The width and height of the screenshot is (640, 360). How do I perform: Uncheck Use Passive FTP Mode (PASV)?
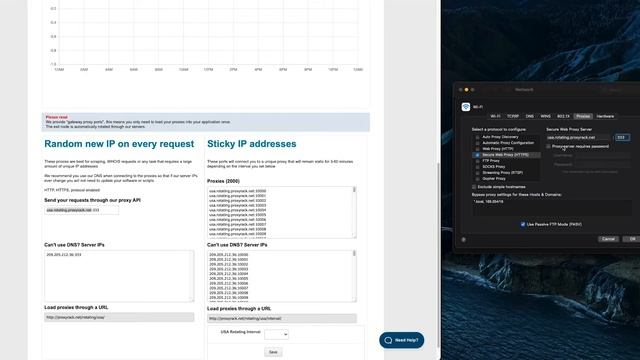pyautogui.click(x=523, y=224)
